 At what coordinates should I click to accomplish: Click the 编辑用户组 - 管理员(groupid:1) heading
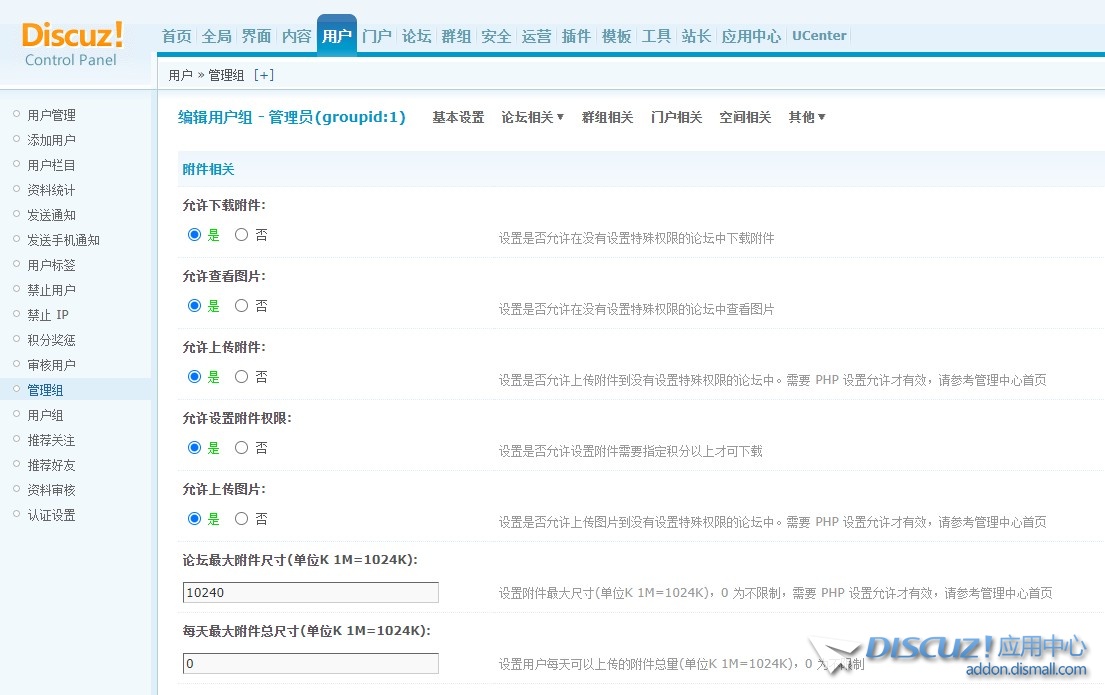[x=292, y=117]
